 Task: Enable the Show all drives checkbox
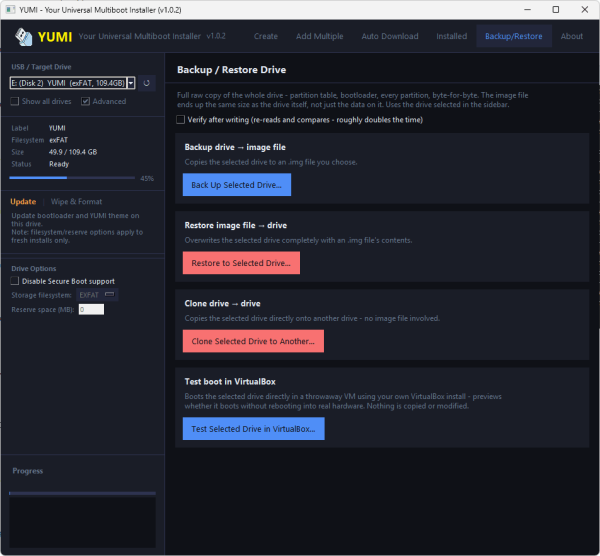click(15, 101)
